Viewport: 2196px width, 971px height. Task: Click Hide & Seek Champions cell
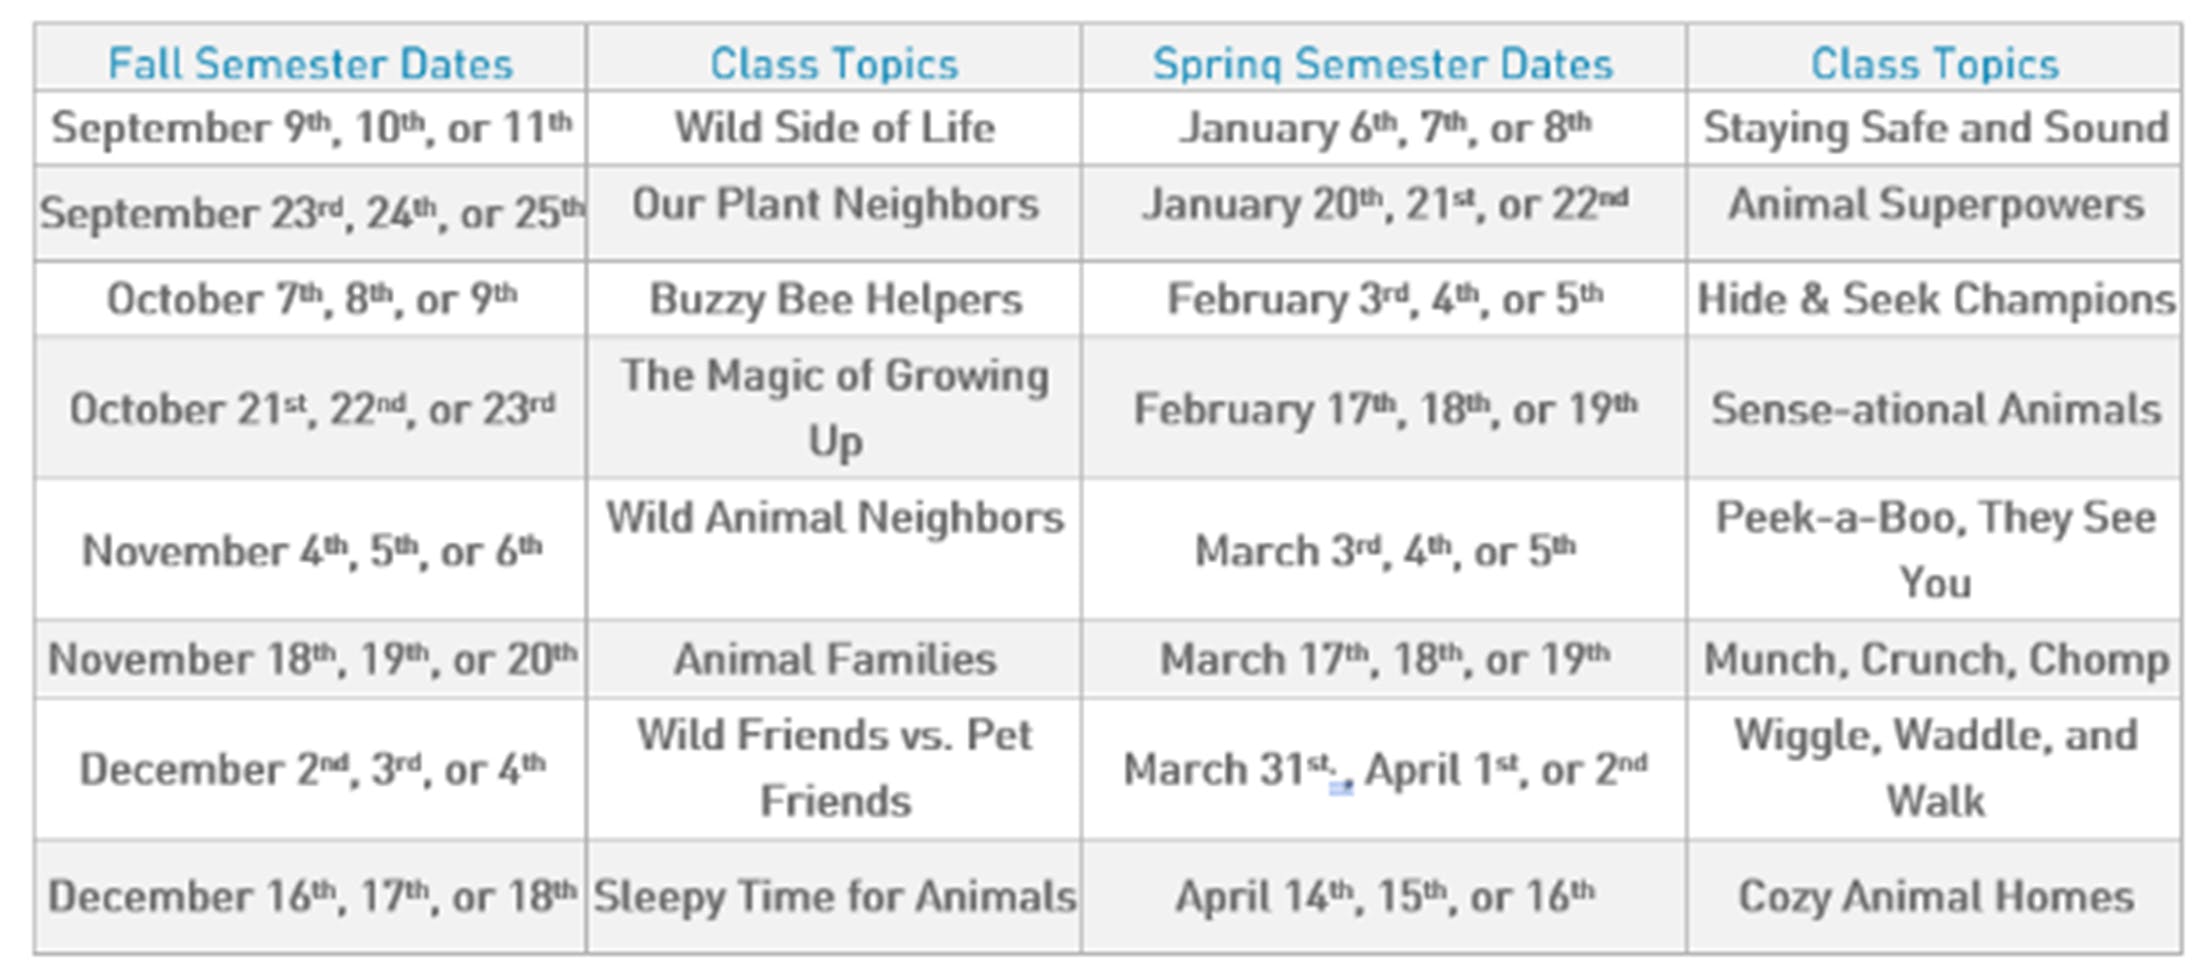[1935, 299]
